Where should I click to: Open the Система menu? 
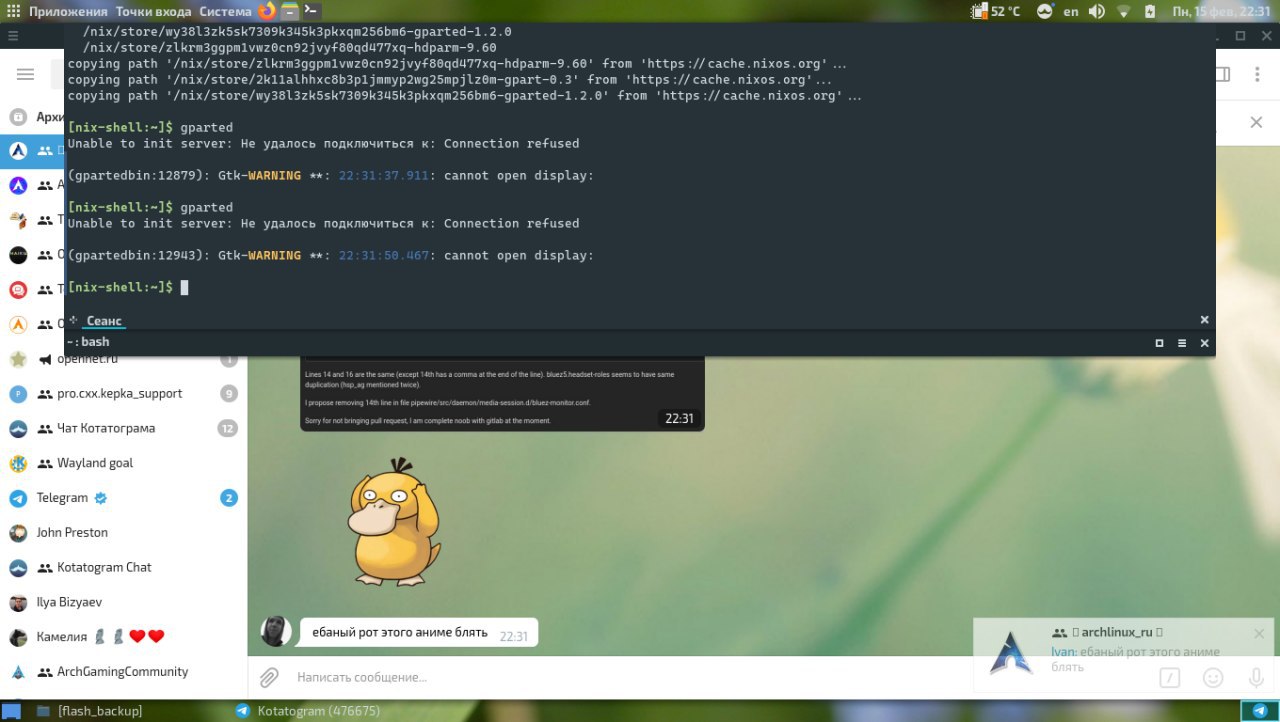pyautogui.click(x=225, y=11)
